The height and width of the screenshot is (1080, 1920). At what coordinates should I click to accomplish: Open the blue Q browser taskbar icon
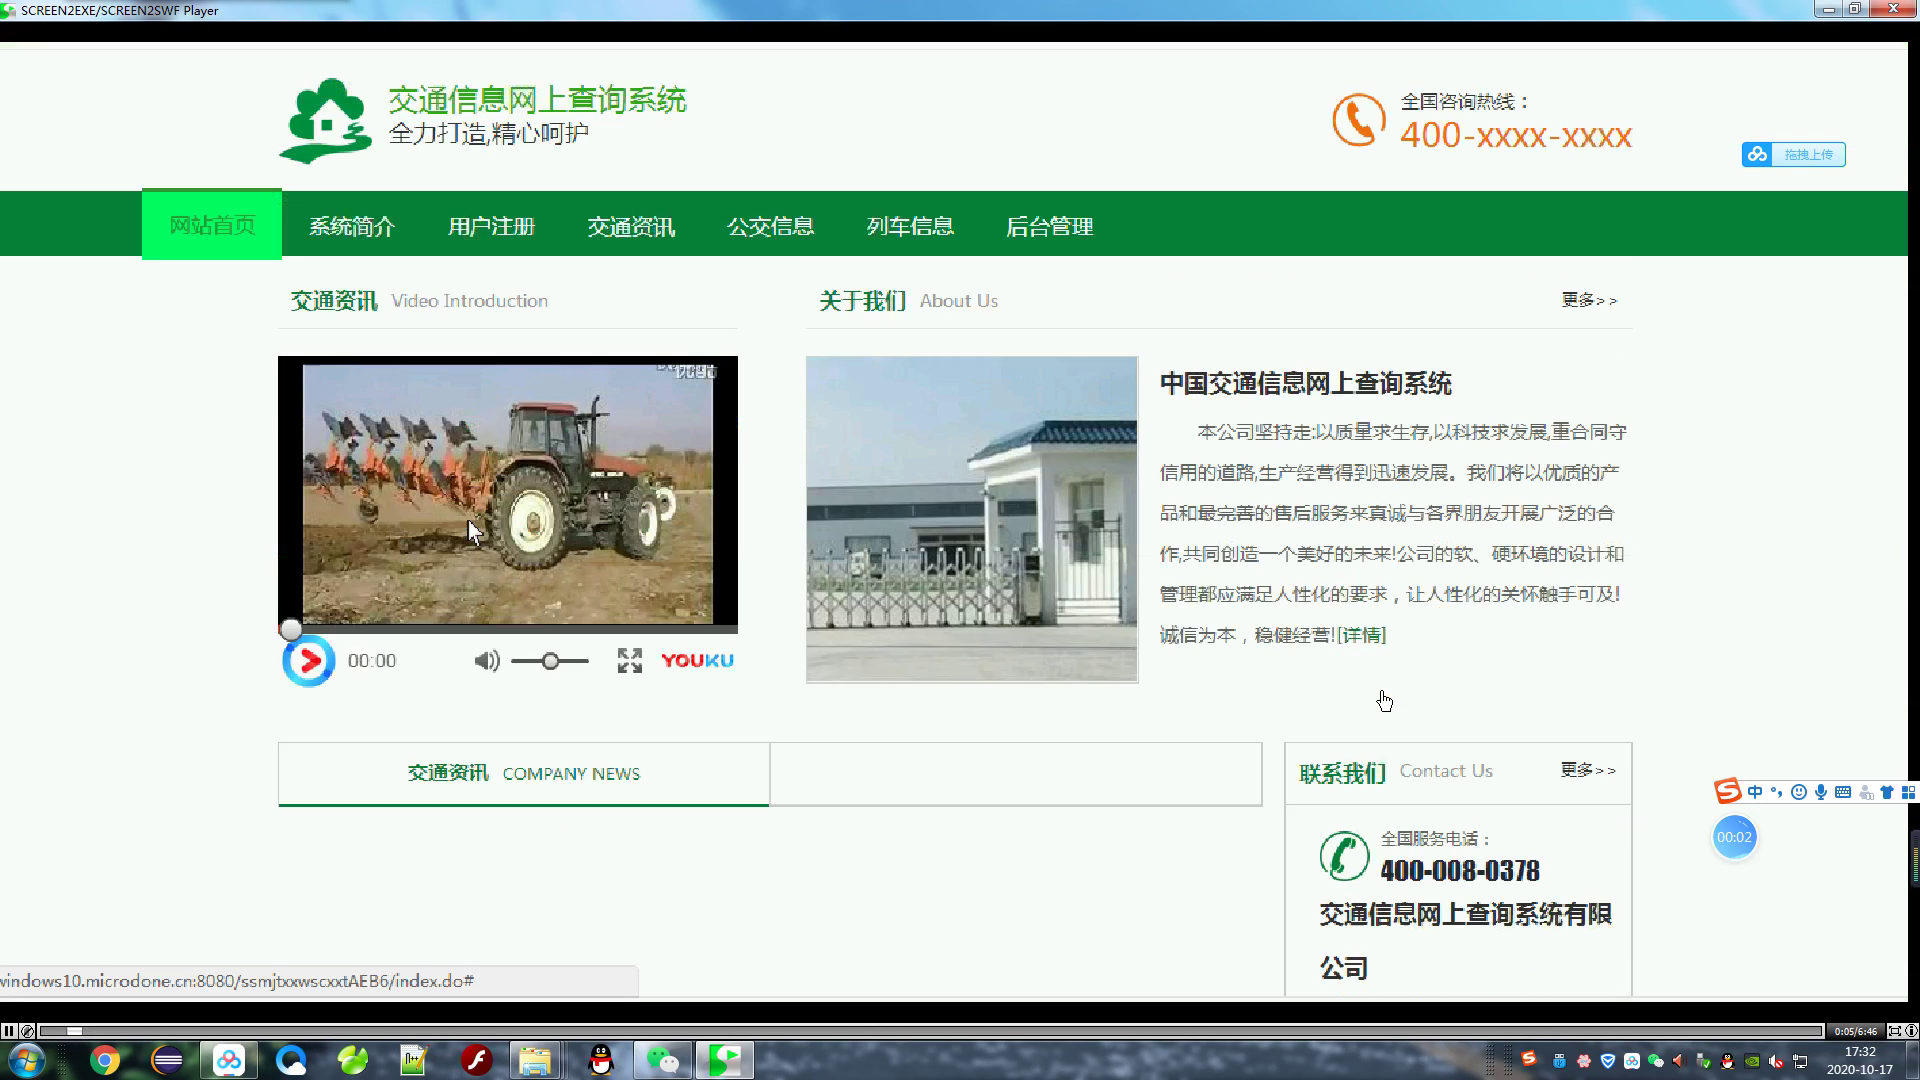pos(291,1060)
